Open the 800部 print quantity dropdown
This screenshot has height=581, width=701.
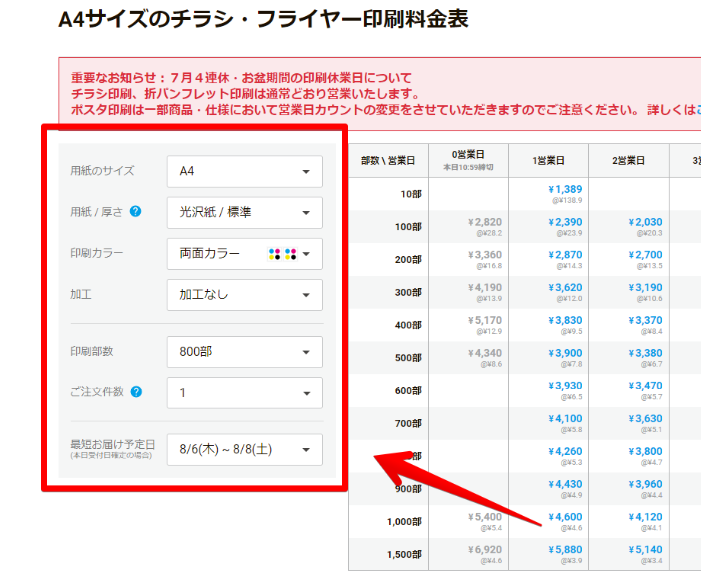point(244,352)
